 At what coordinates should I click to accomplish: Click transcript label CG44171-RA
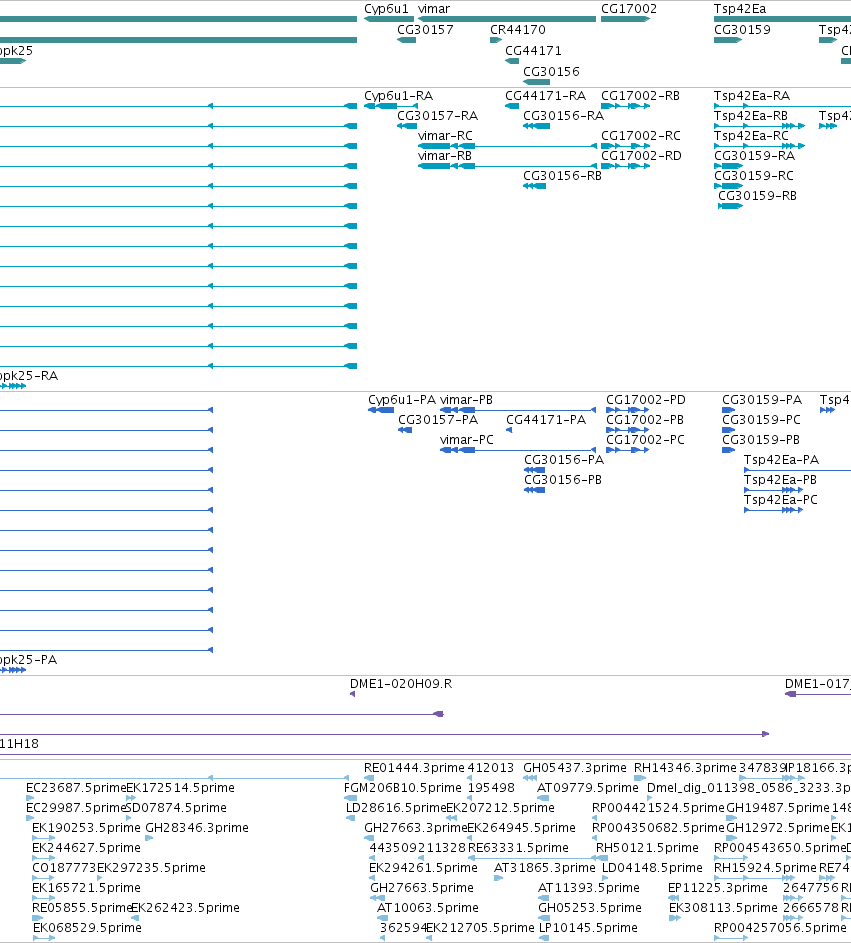[x=545, y=96]
